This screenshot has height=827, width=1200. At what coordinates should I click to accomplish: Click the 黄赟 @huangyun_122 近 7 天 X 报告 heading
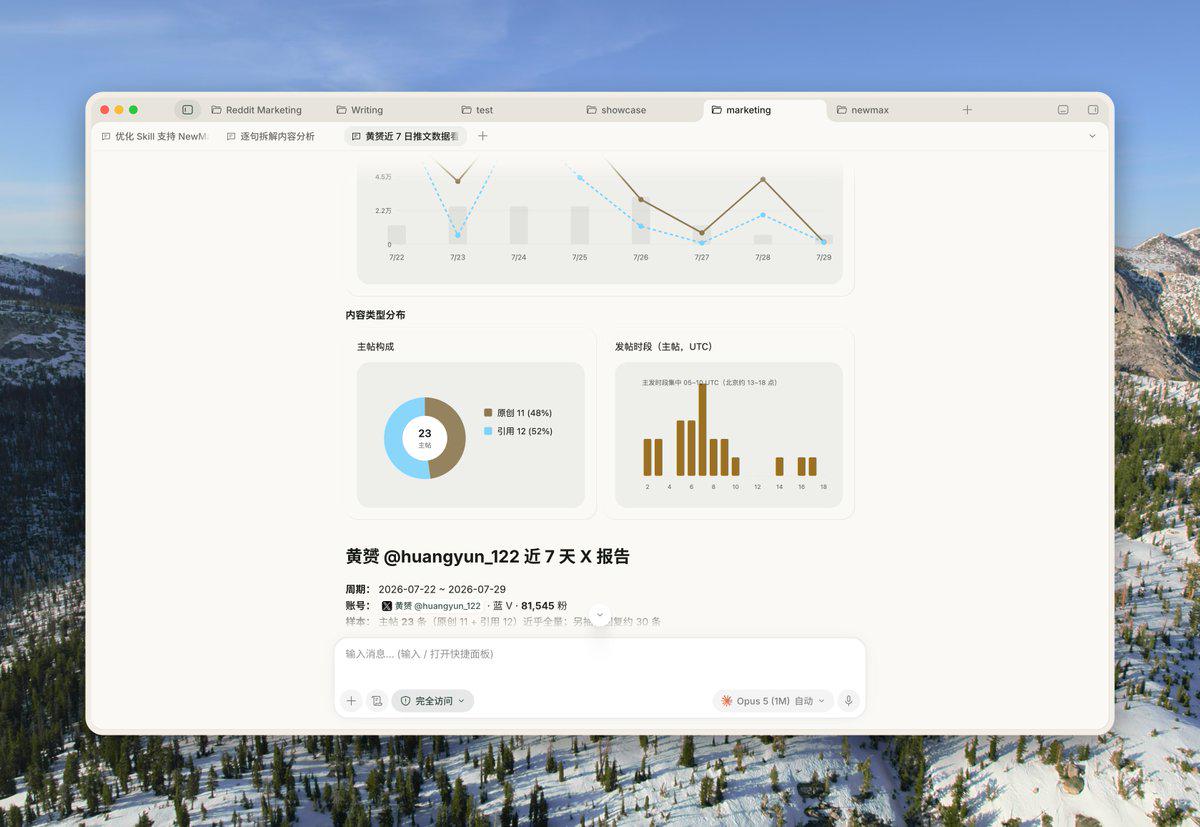pyautogui.click(x=488, y=557)
